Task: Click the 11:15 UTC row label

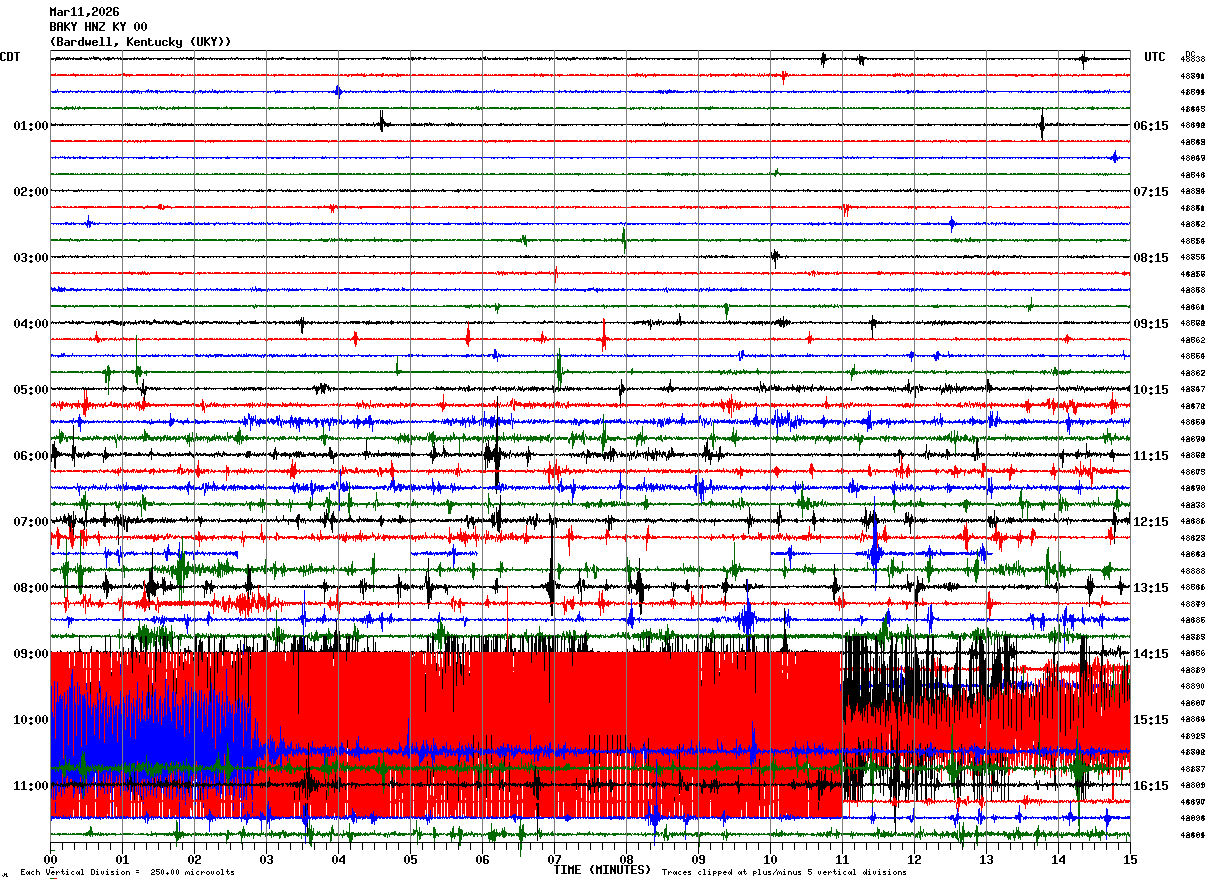Action: click(1150, 456)
